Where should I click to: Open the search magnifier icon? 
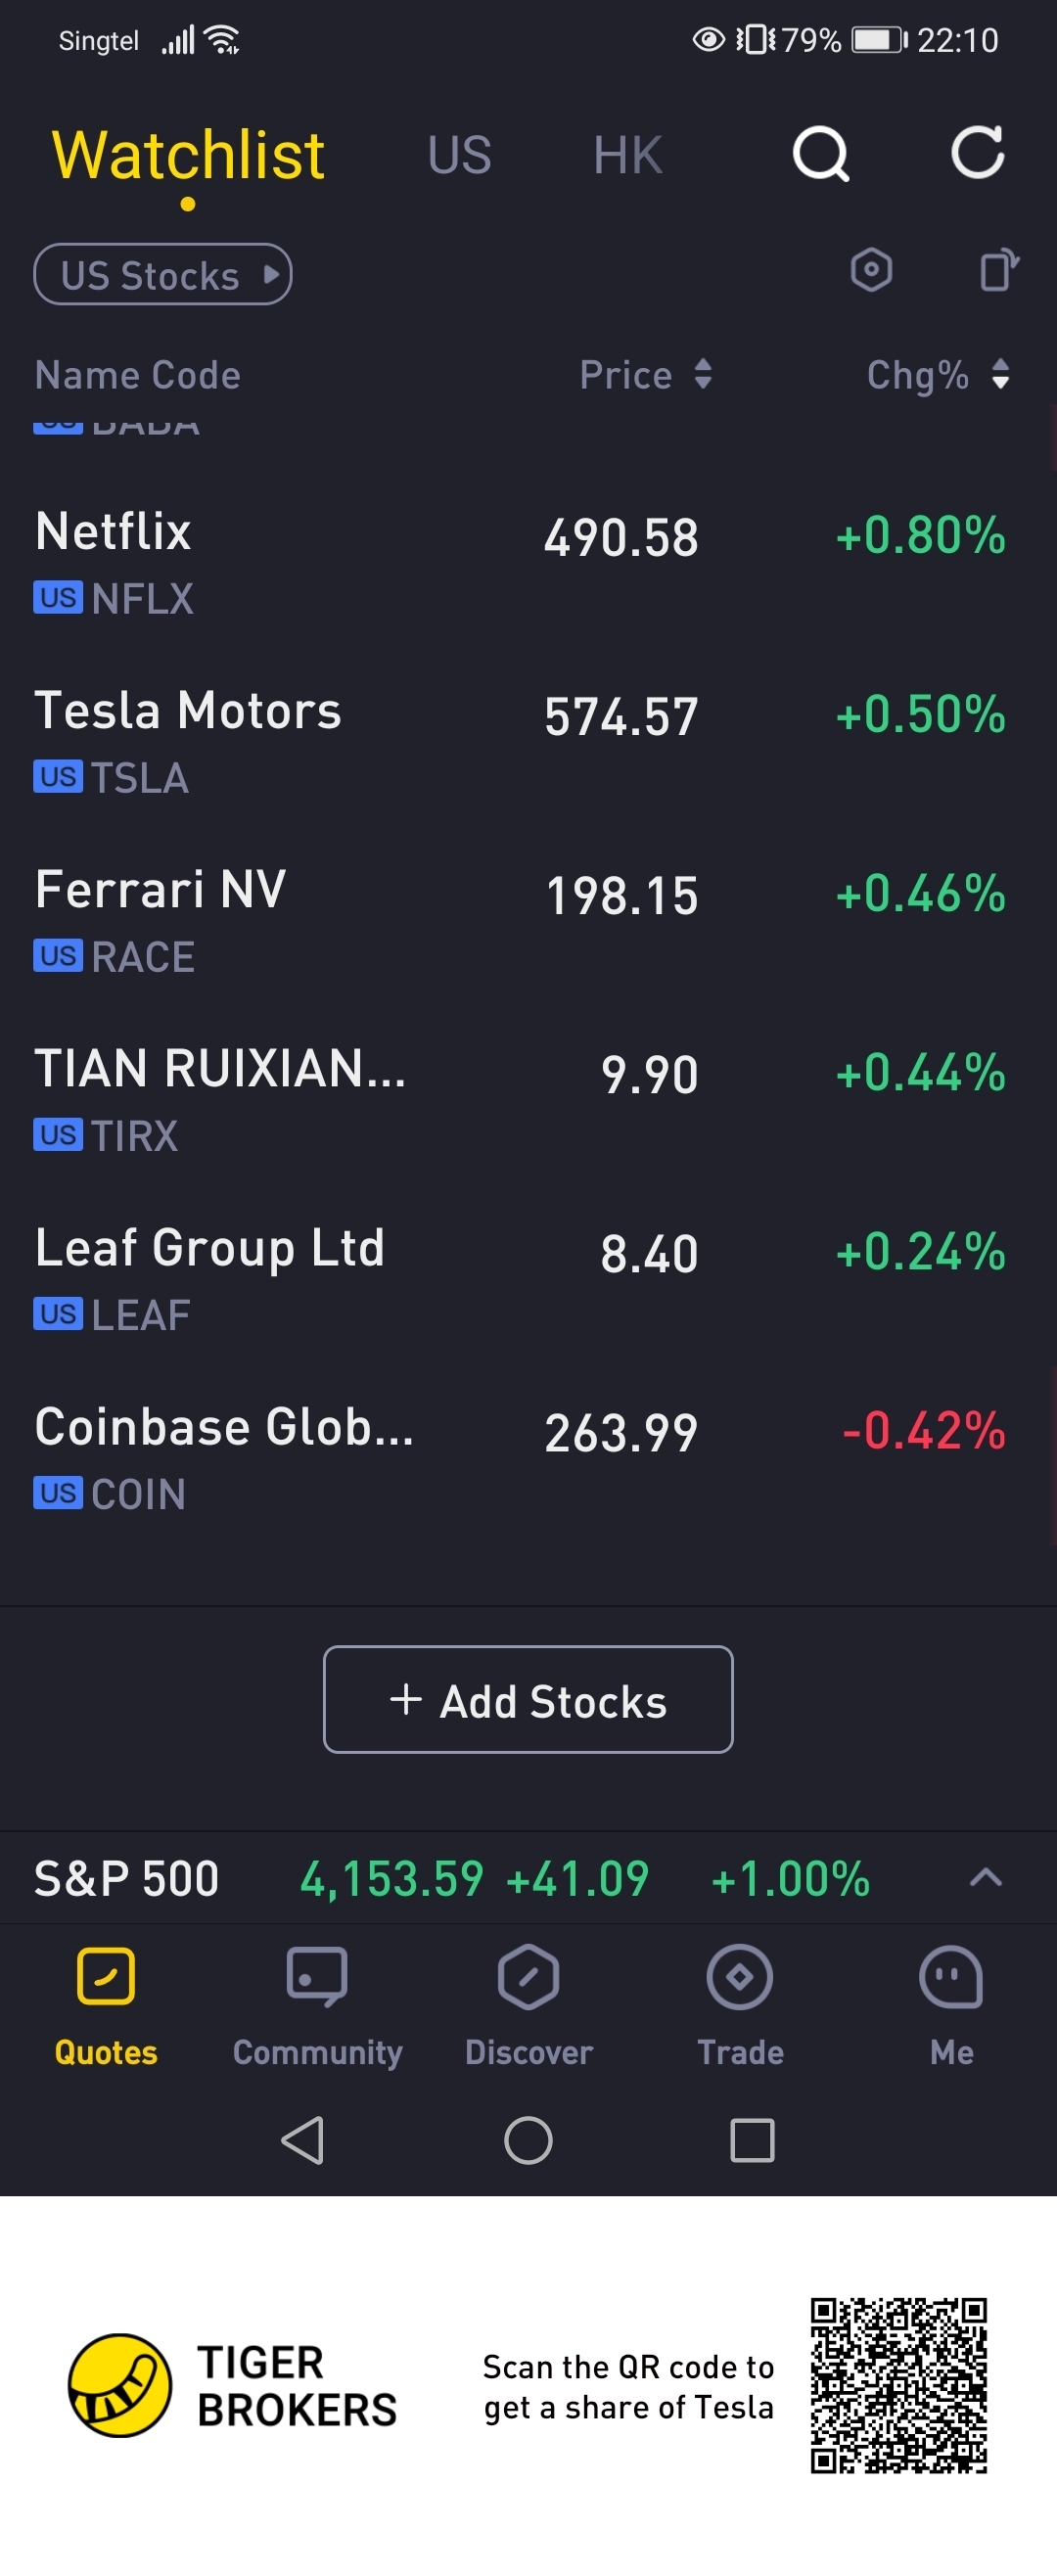coord(820,154)
